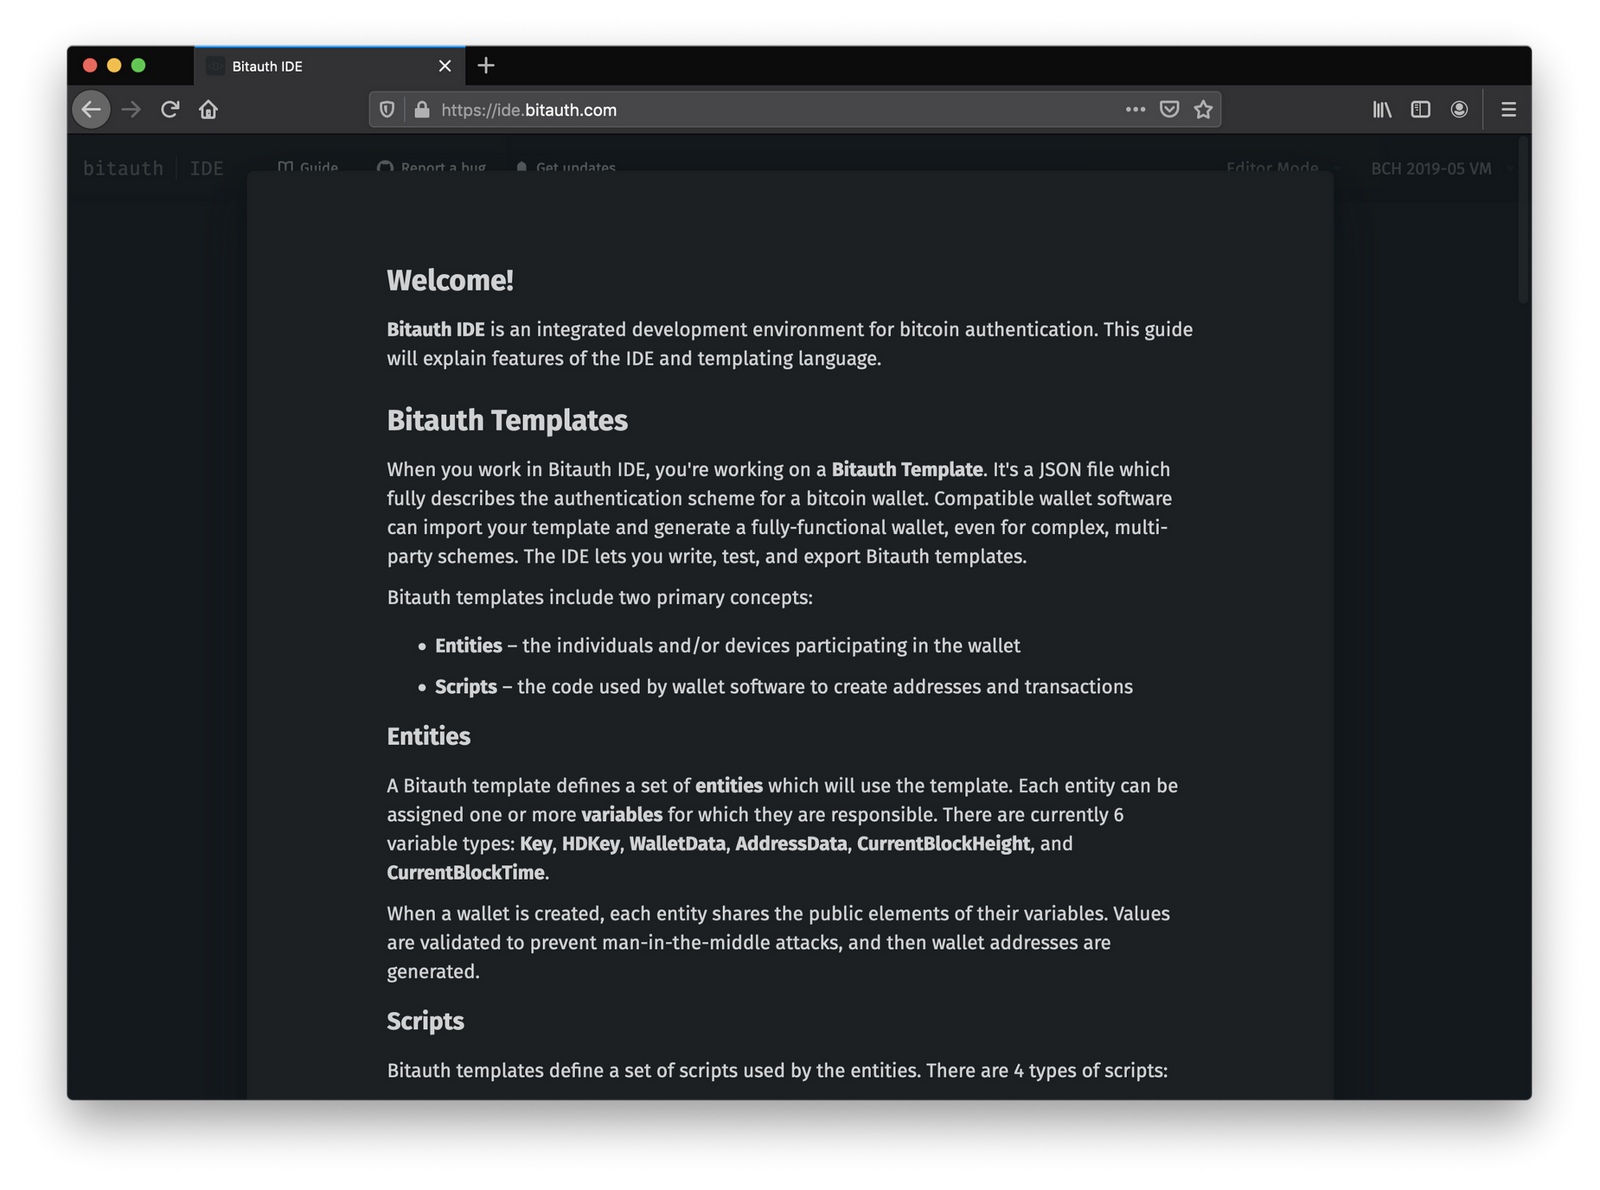Image resolution: width=1600 pixels, height=1190 pixels.
Task: Open a new browser tab with the plus
Action: 486,65
